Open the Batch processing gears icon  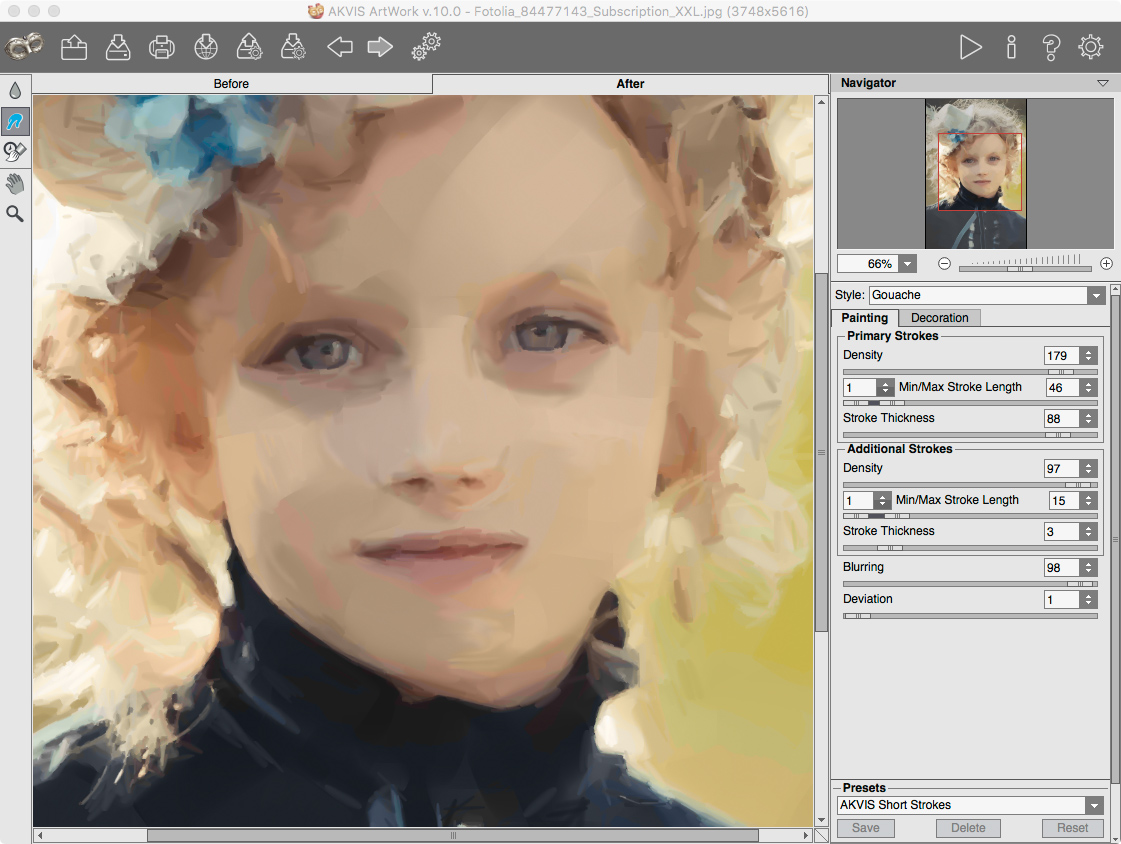426,46
